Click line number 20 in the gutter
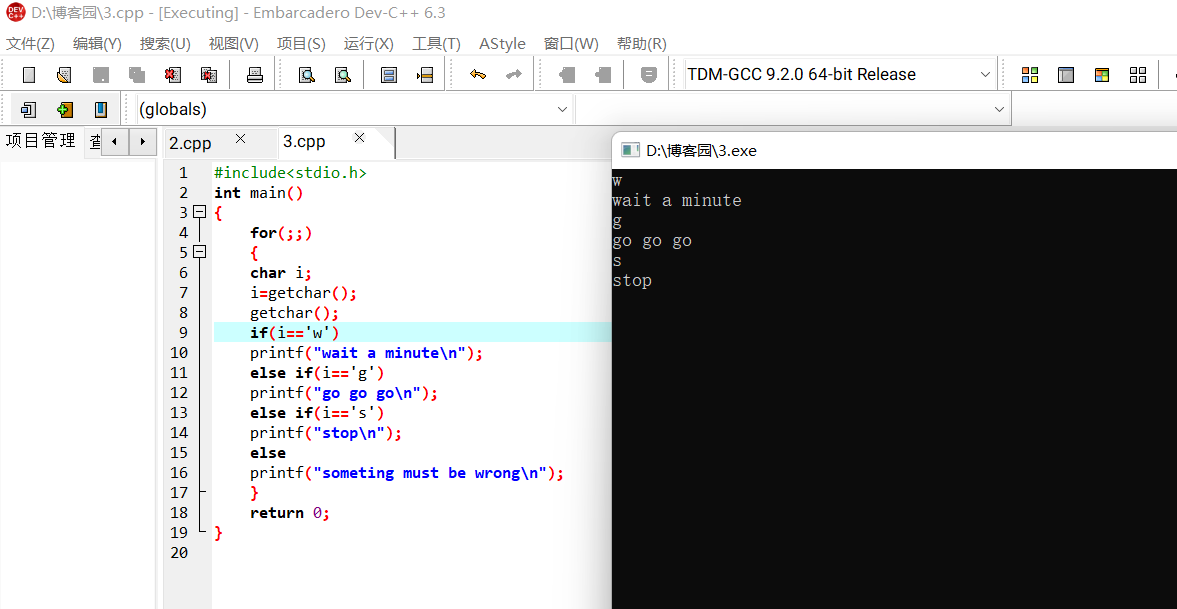Viewport: 1177px width, 609px height. tap(179, 553)
